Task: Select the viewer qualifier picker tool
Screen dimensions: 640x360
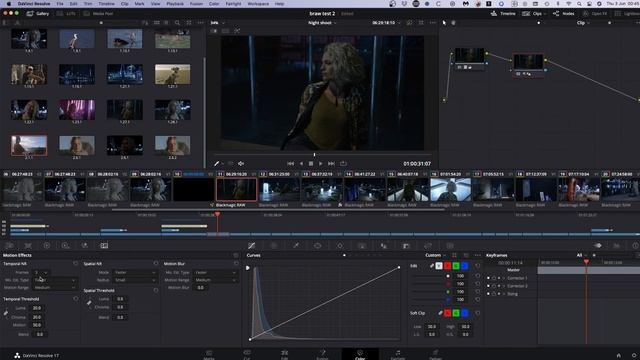Action: tap(217, 163)
